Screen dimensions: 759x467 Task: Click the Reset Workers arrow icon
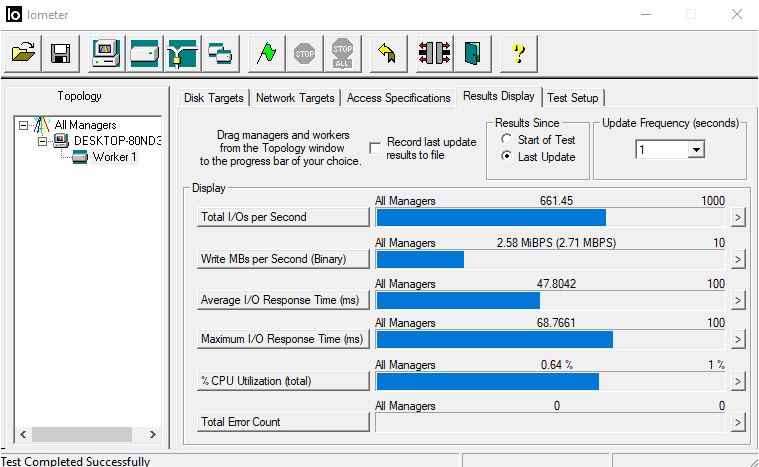tap(387, 53)
